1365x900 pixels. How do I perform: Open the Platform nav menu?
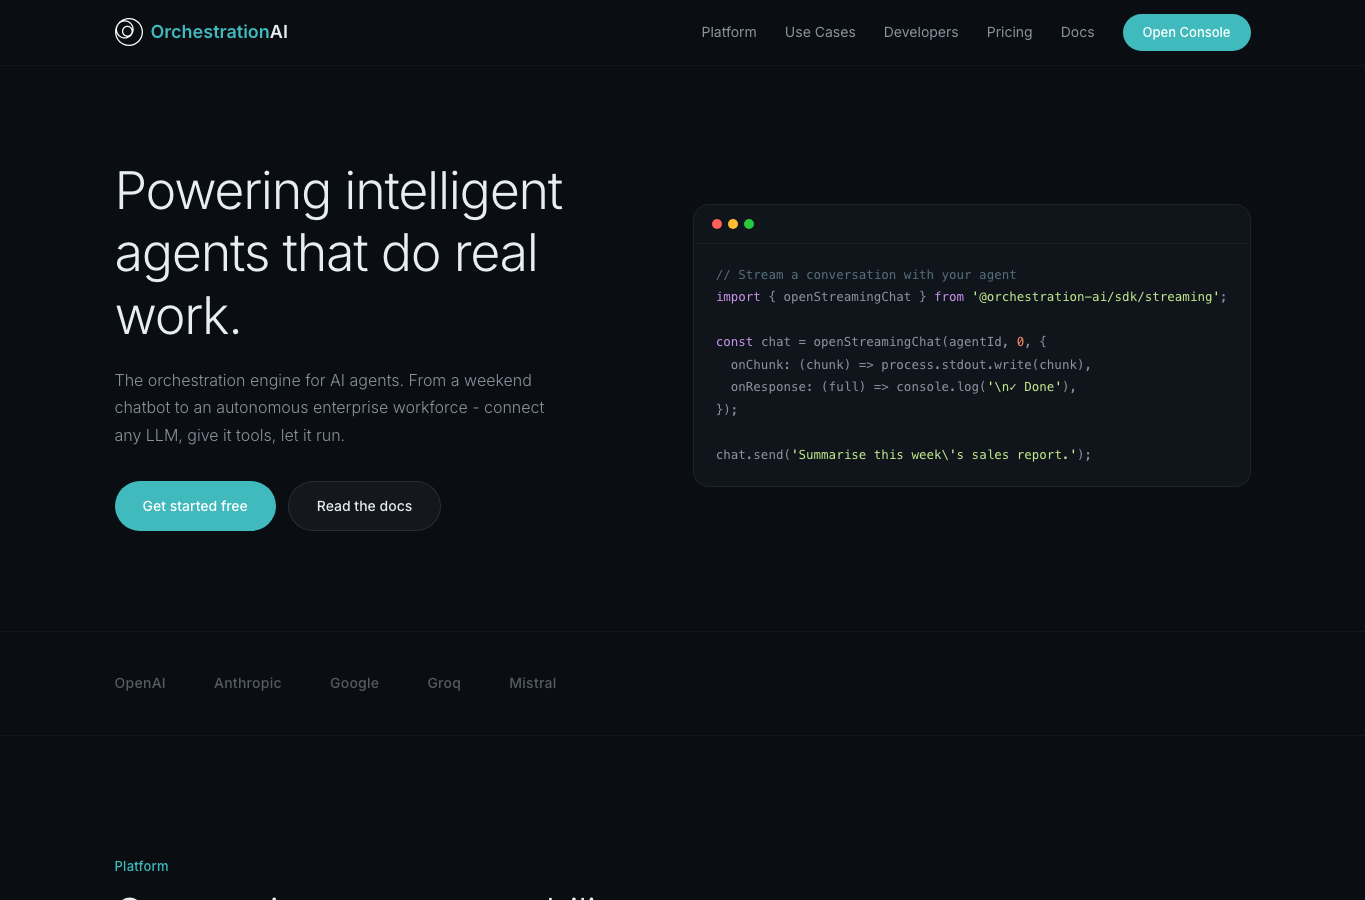(x=729, y=32)
